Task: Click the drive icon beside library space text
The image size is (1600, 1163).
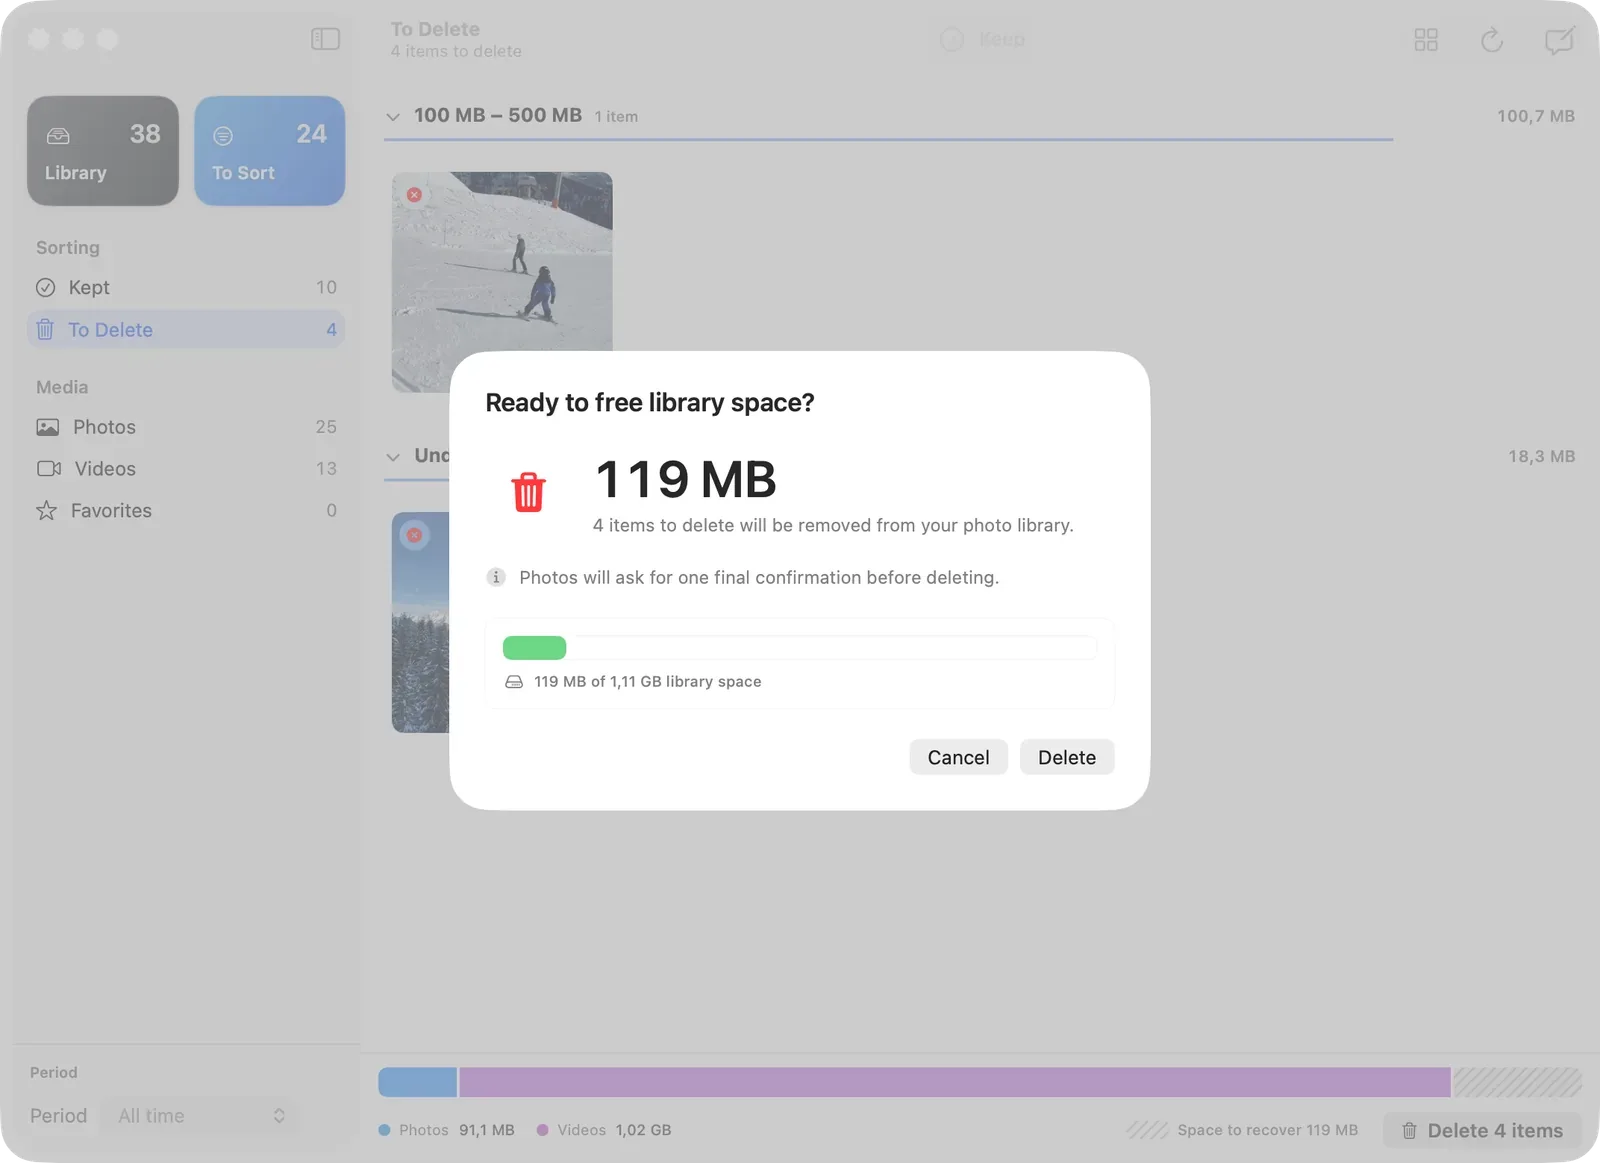Action: (514, 682)
